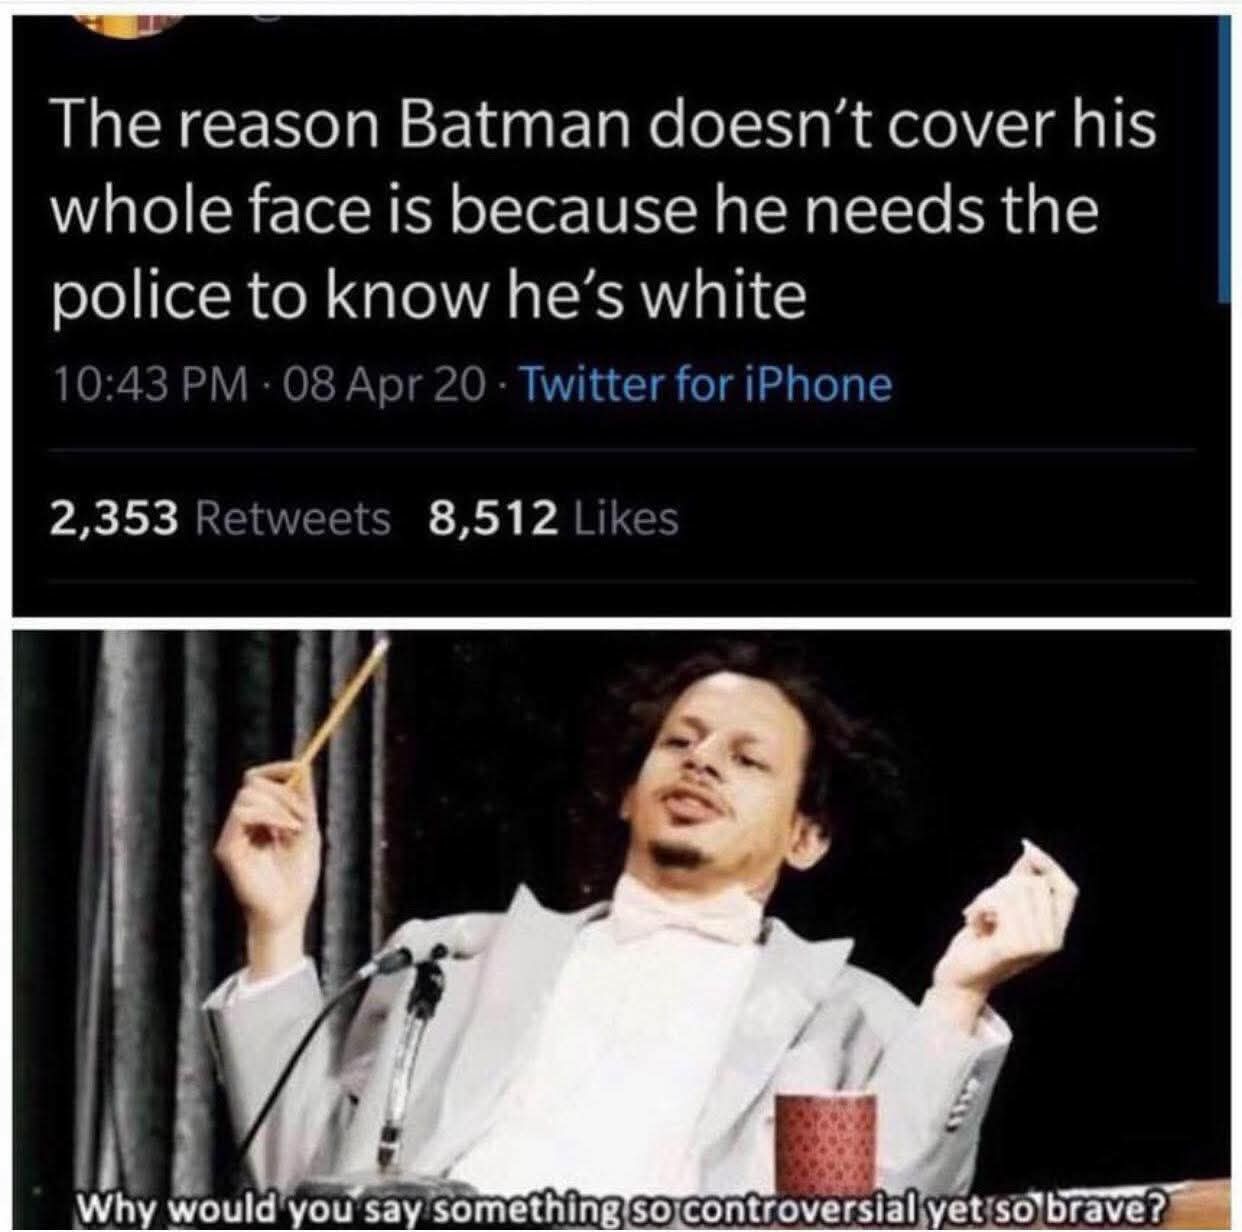Screen dimensions: 1242x1232
Task: Click the word 'Batman' in tweet
Action: tap(513, 128)
